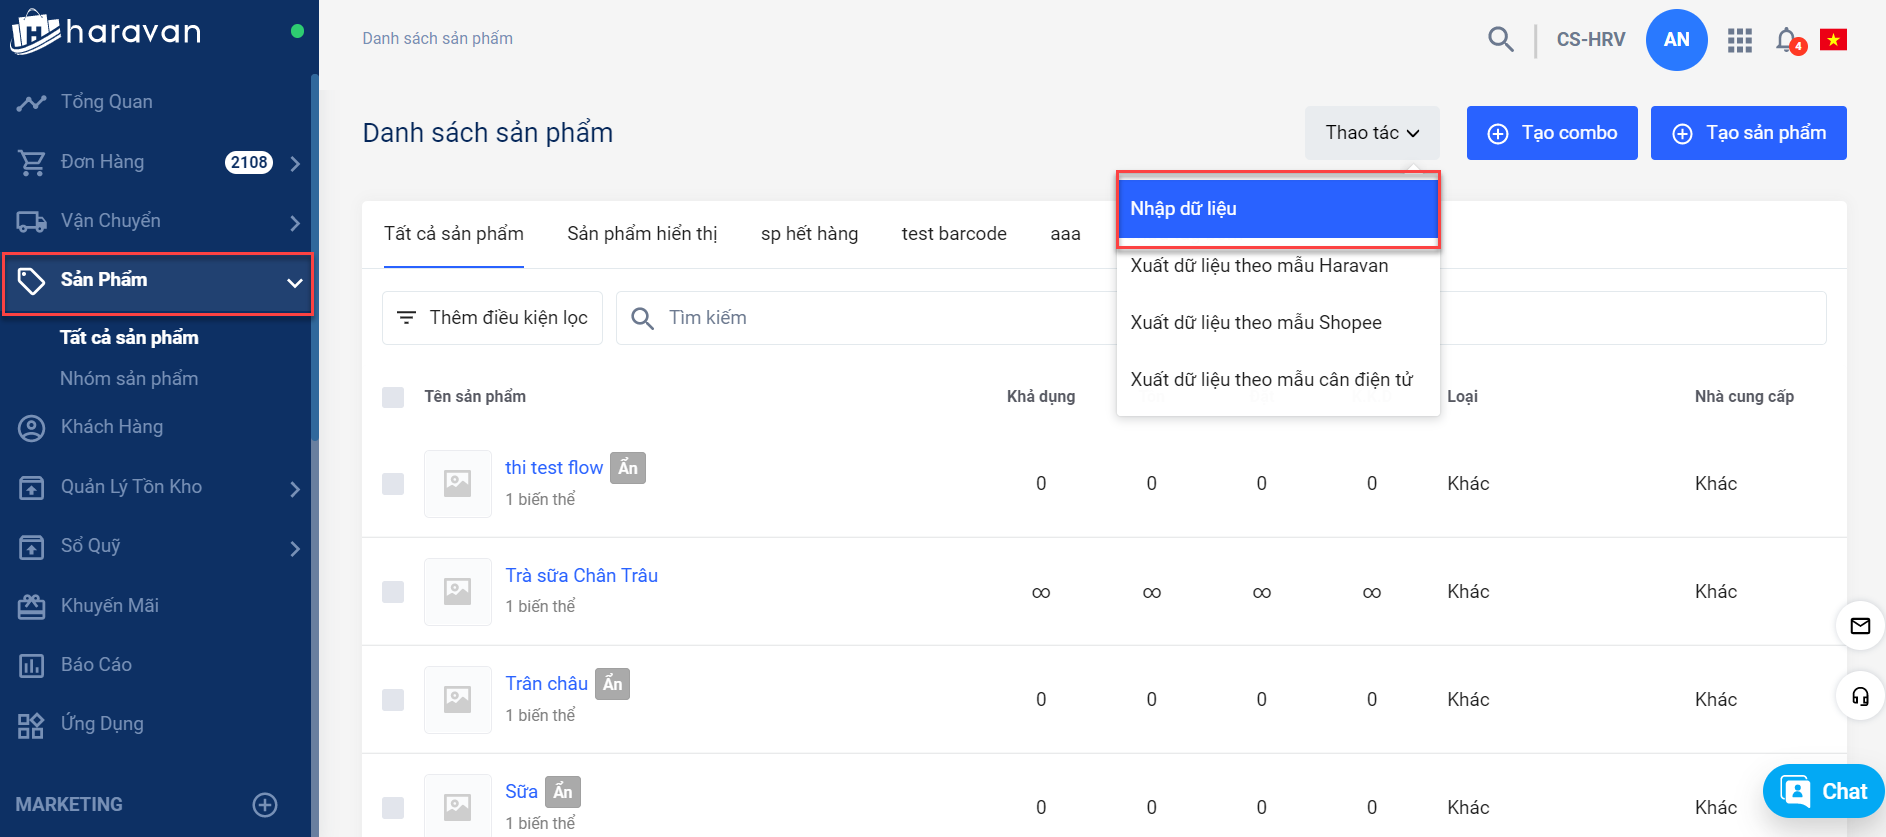Open the Trân châu product link
1886x837 pixels.
[546, 684]
